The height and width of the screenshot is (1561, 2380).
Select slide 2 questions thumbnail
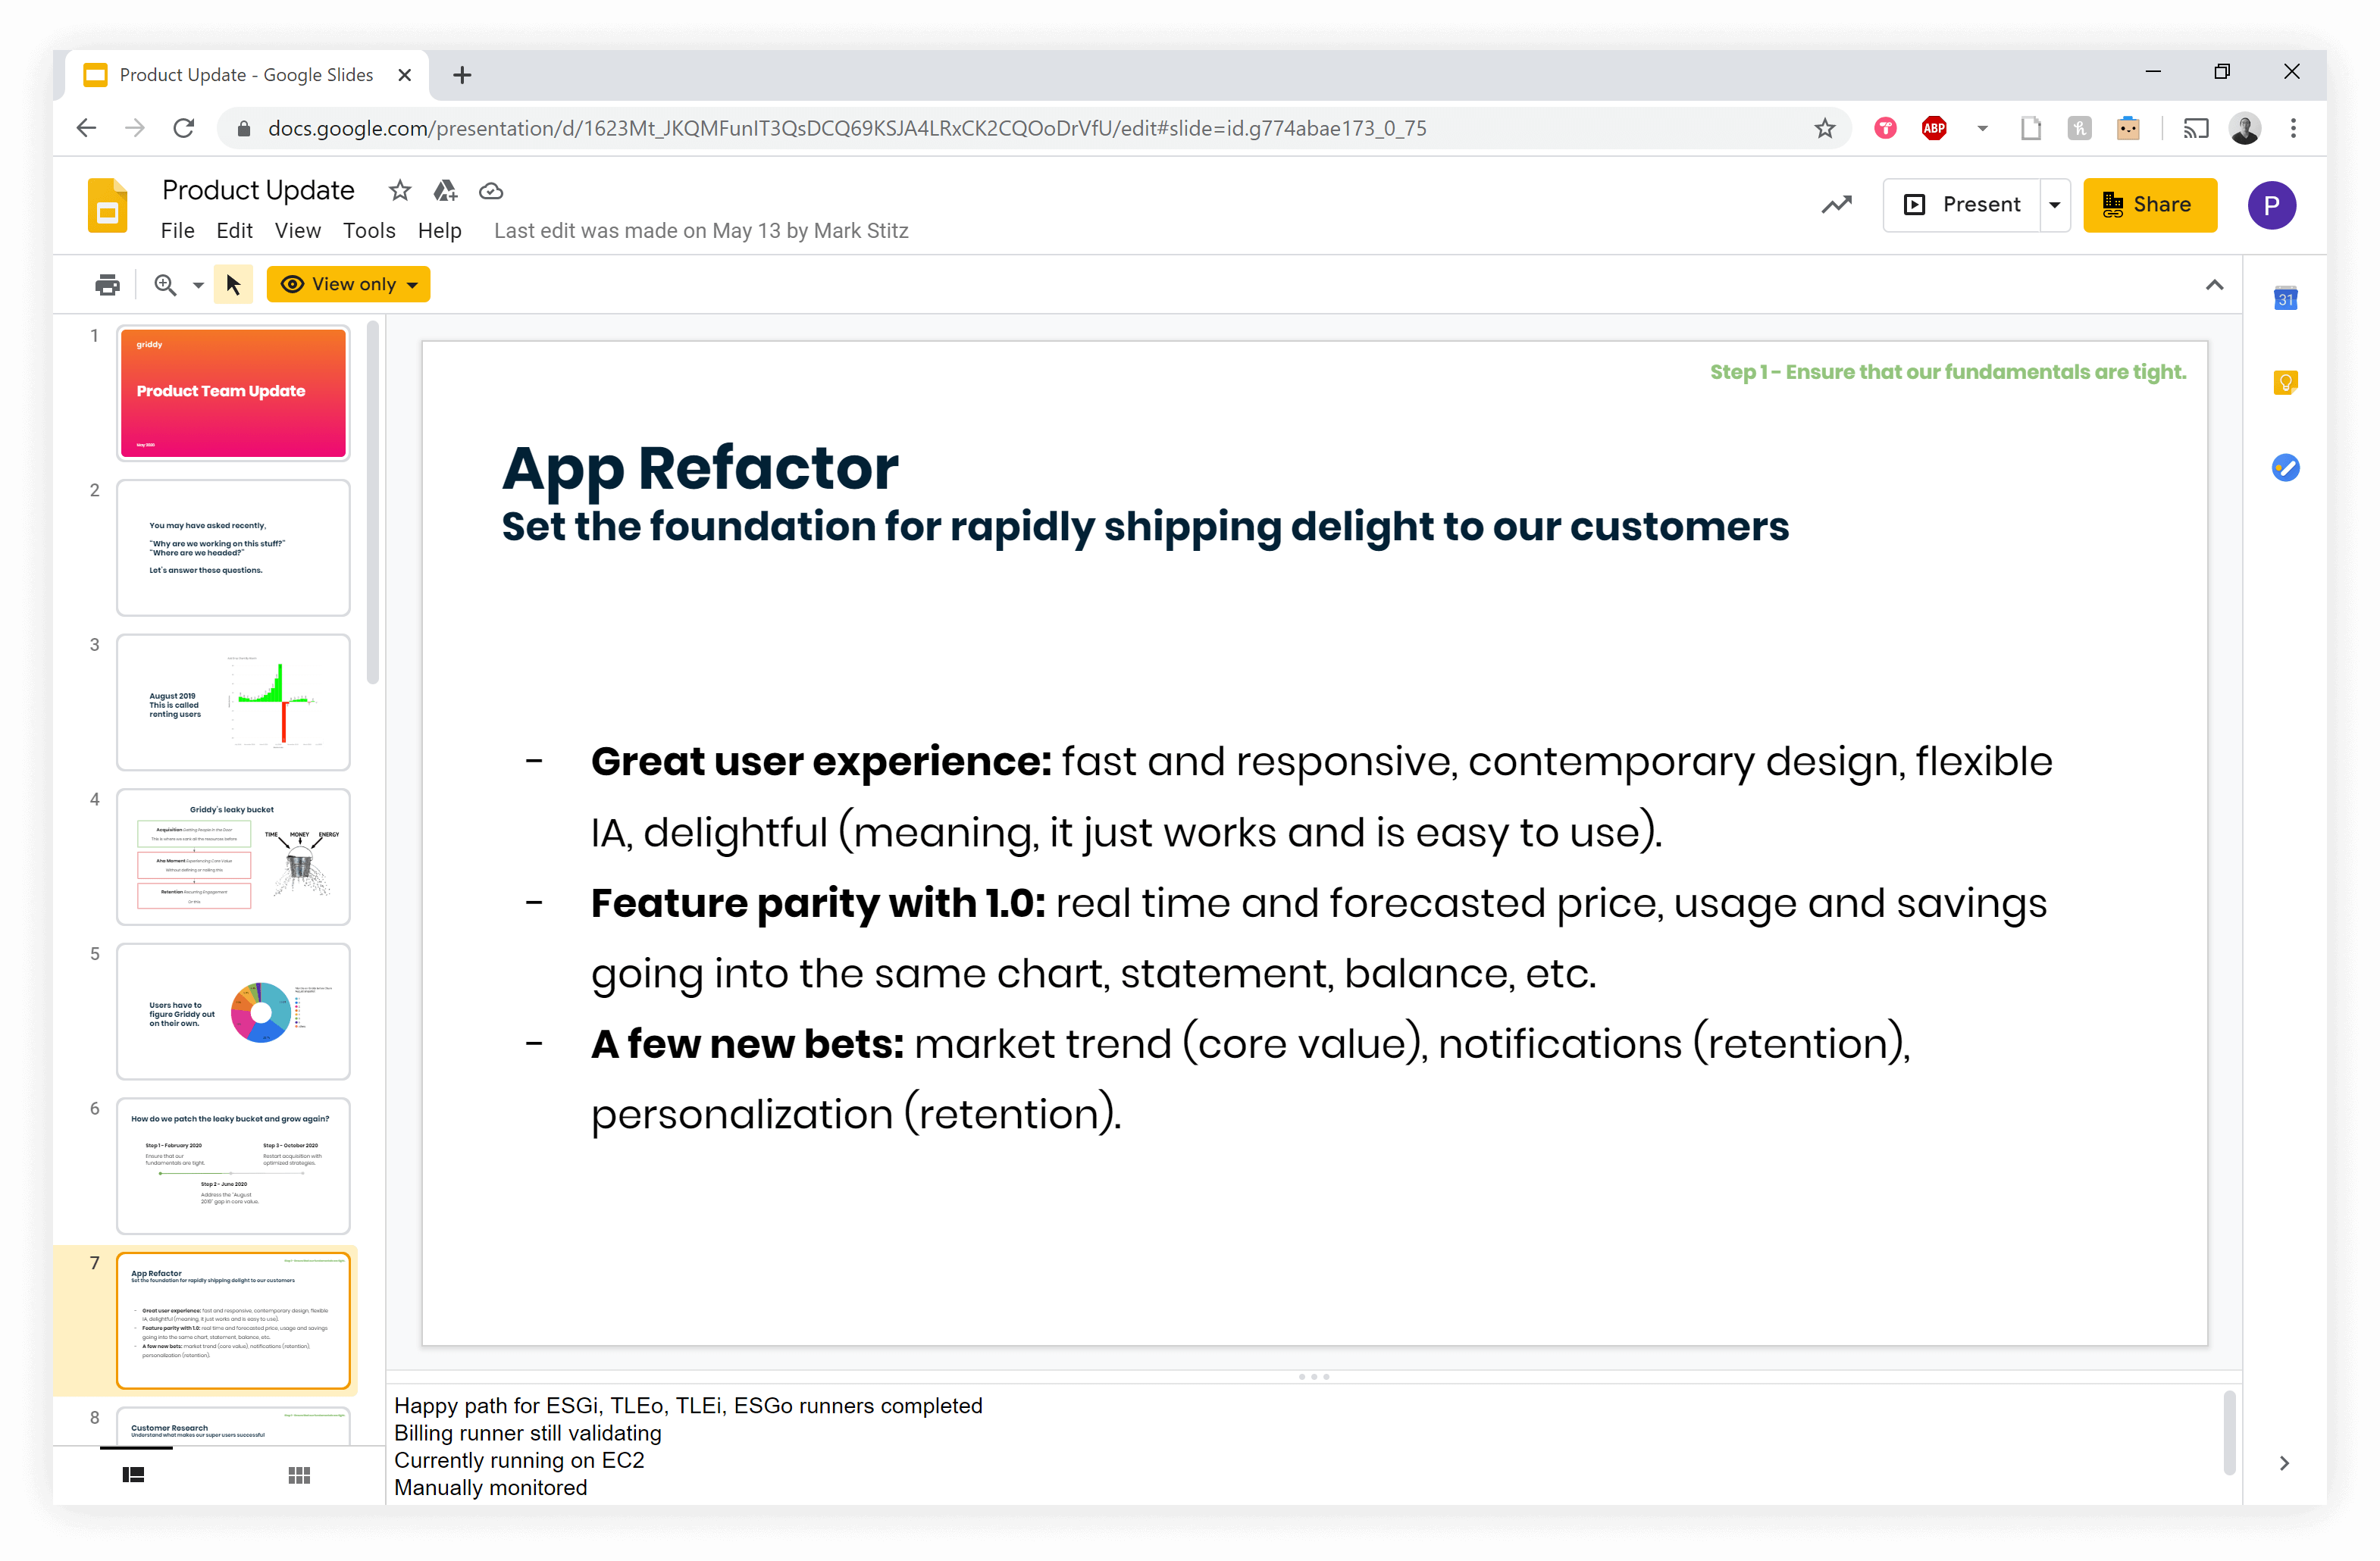point(233,548)
